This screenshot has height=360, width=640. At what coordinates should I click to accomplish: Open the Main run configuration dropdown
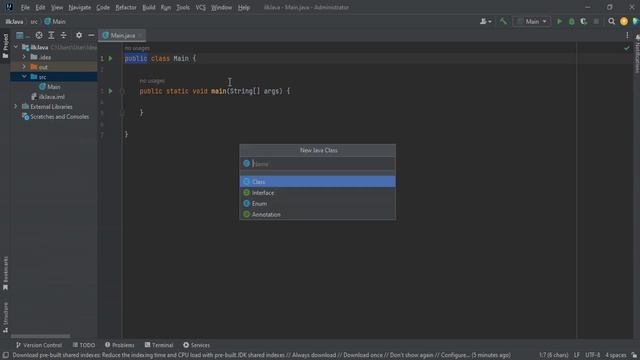(531, 21)
